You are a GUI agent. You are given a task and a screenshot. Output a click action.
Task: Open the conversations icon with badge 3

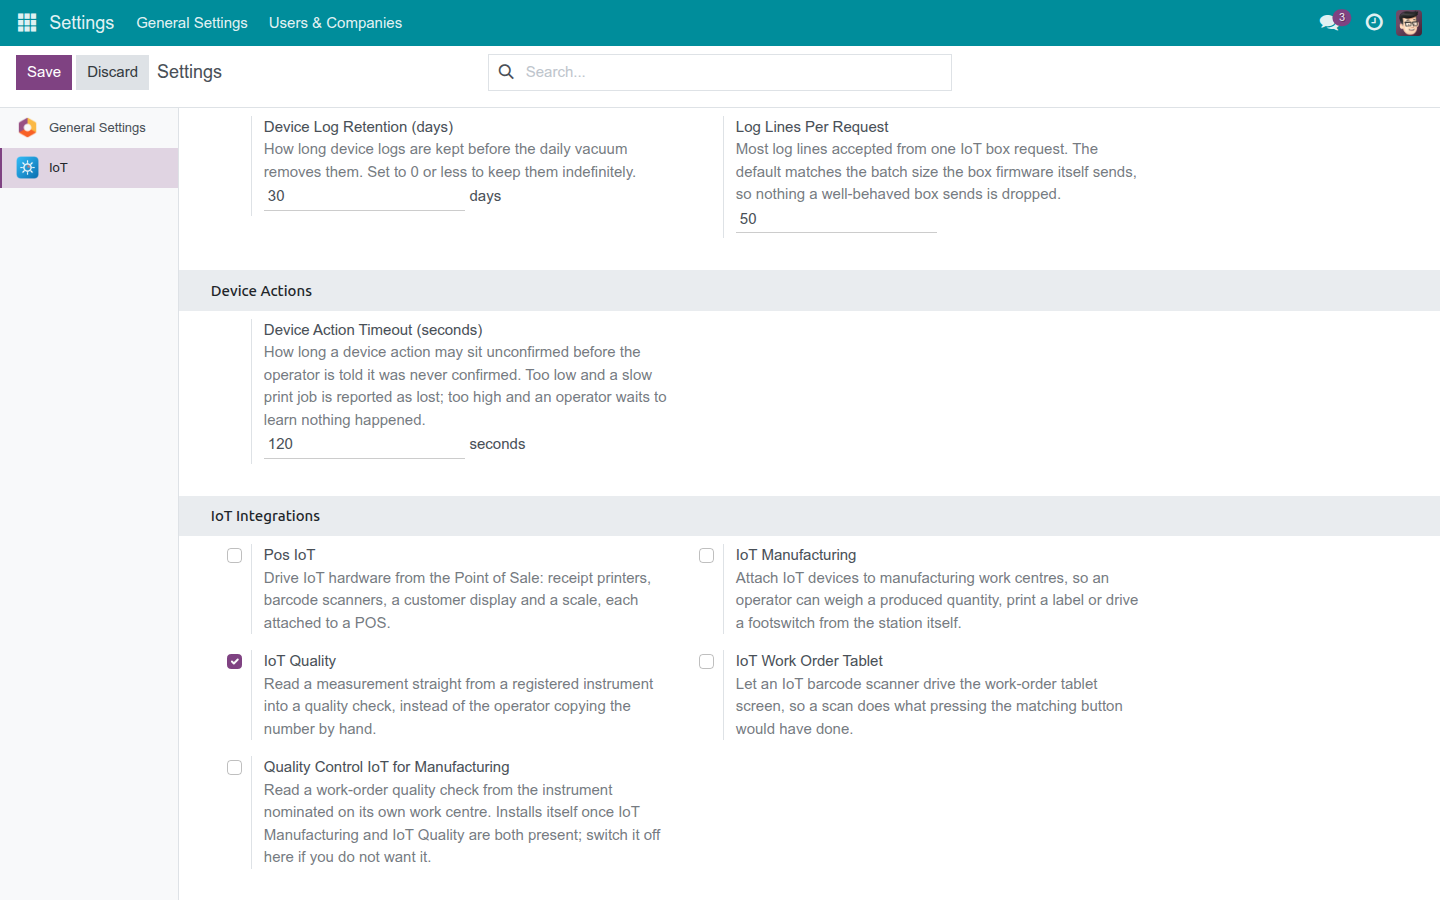[1331, 22]
